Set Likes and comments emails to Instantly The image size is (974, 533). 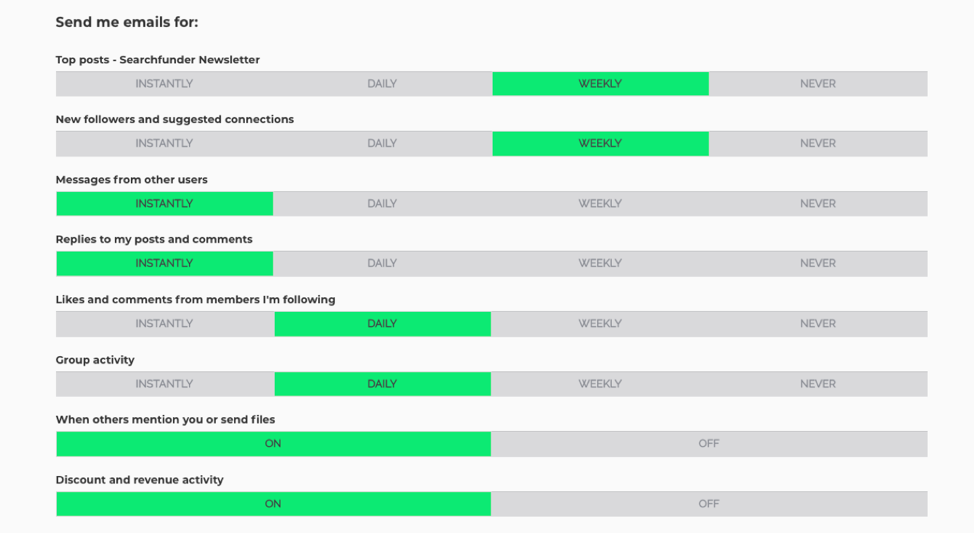164,324
